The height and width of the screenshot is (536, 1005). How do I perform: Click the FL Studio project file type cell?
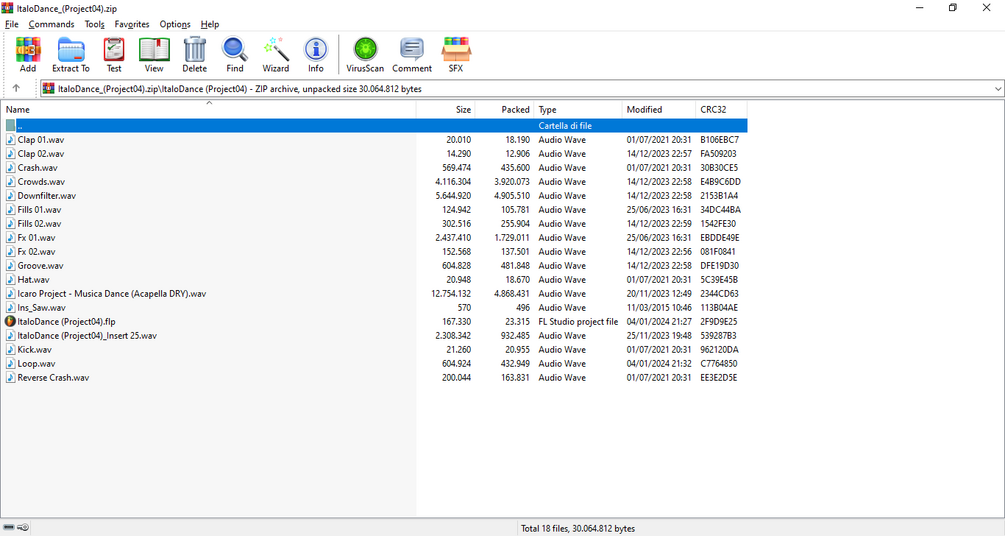[578, 321]
